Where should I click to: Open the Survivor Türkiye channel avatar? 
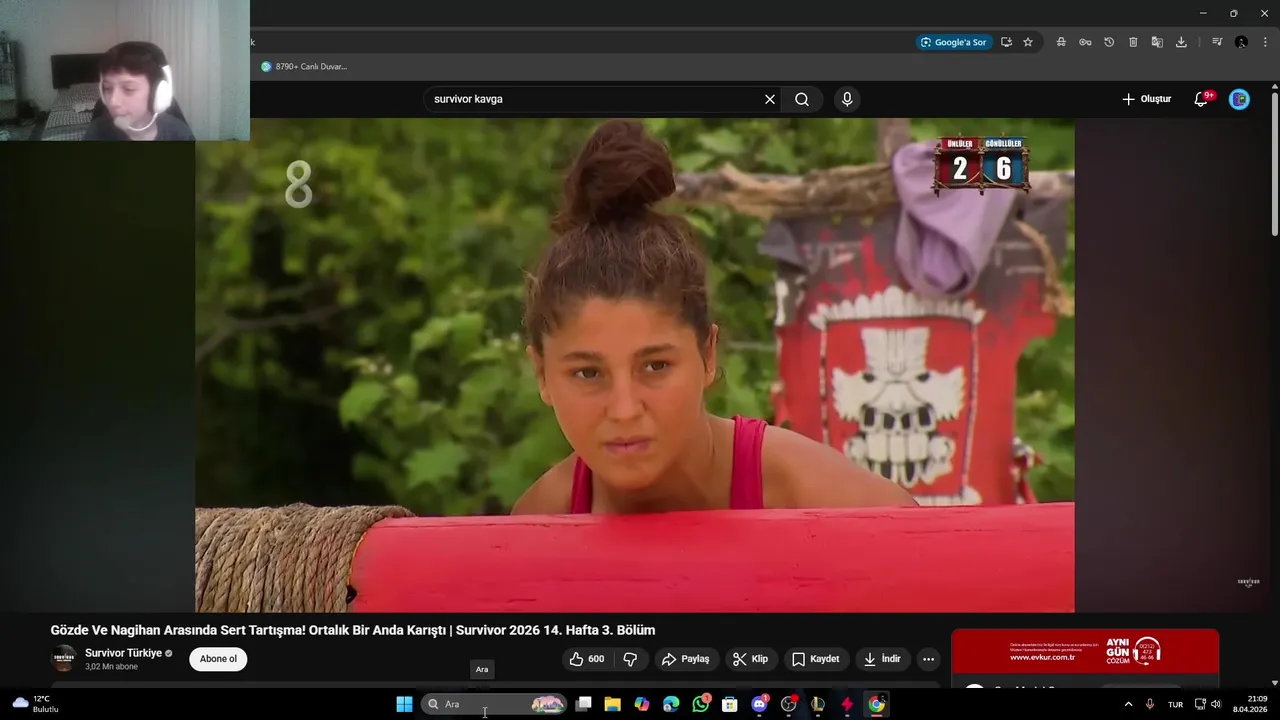click(x=64, y=658)
